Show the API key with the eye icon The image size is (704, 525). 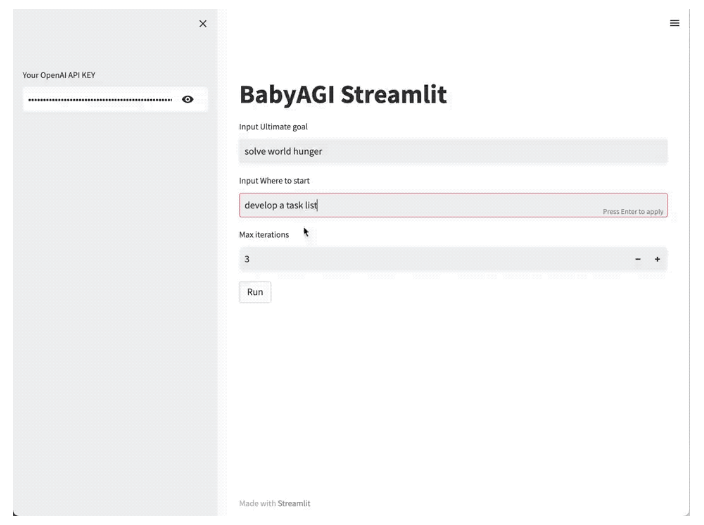coord(188,99)
